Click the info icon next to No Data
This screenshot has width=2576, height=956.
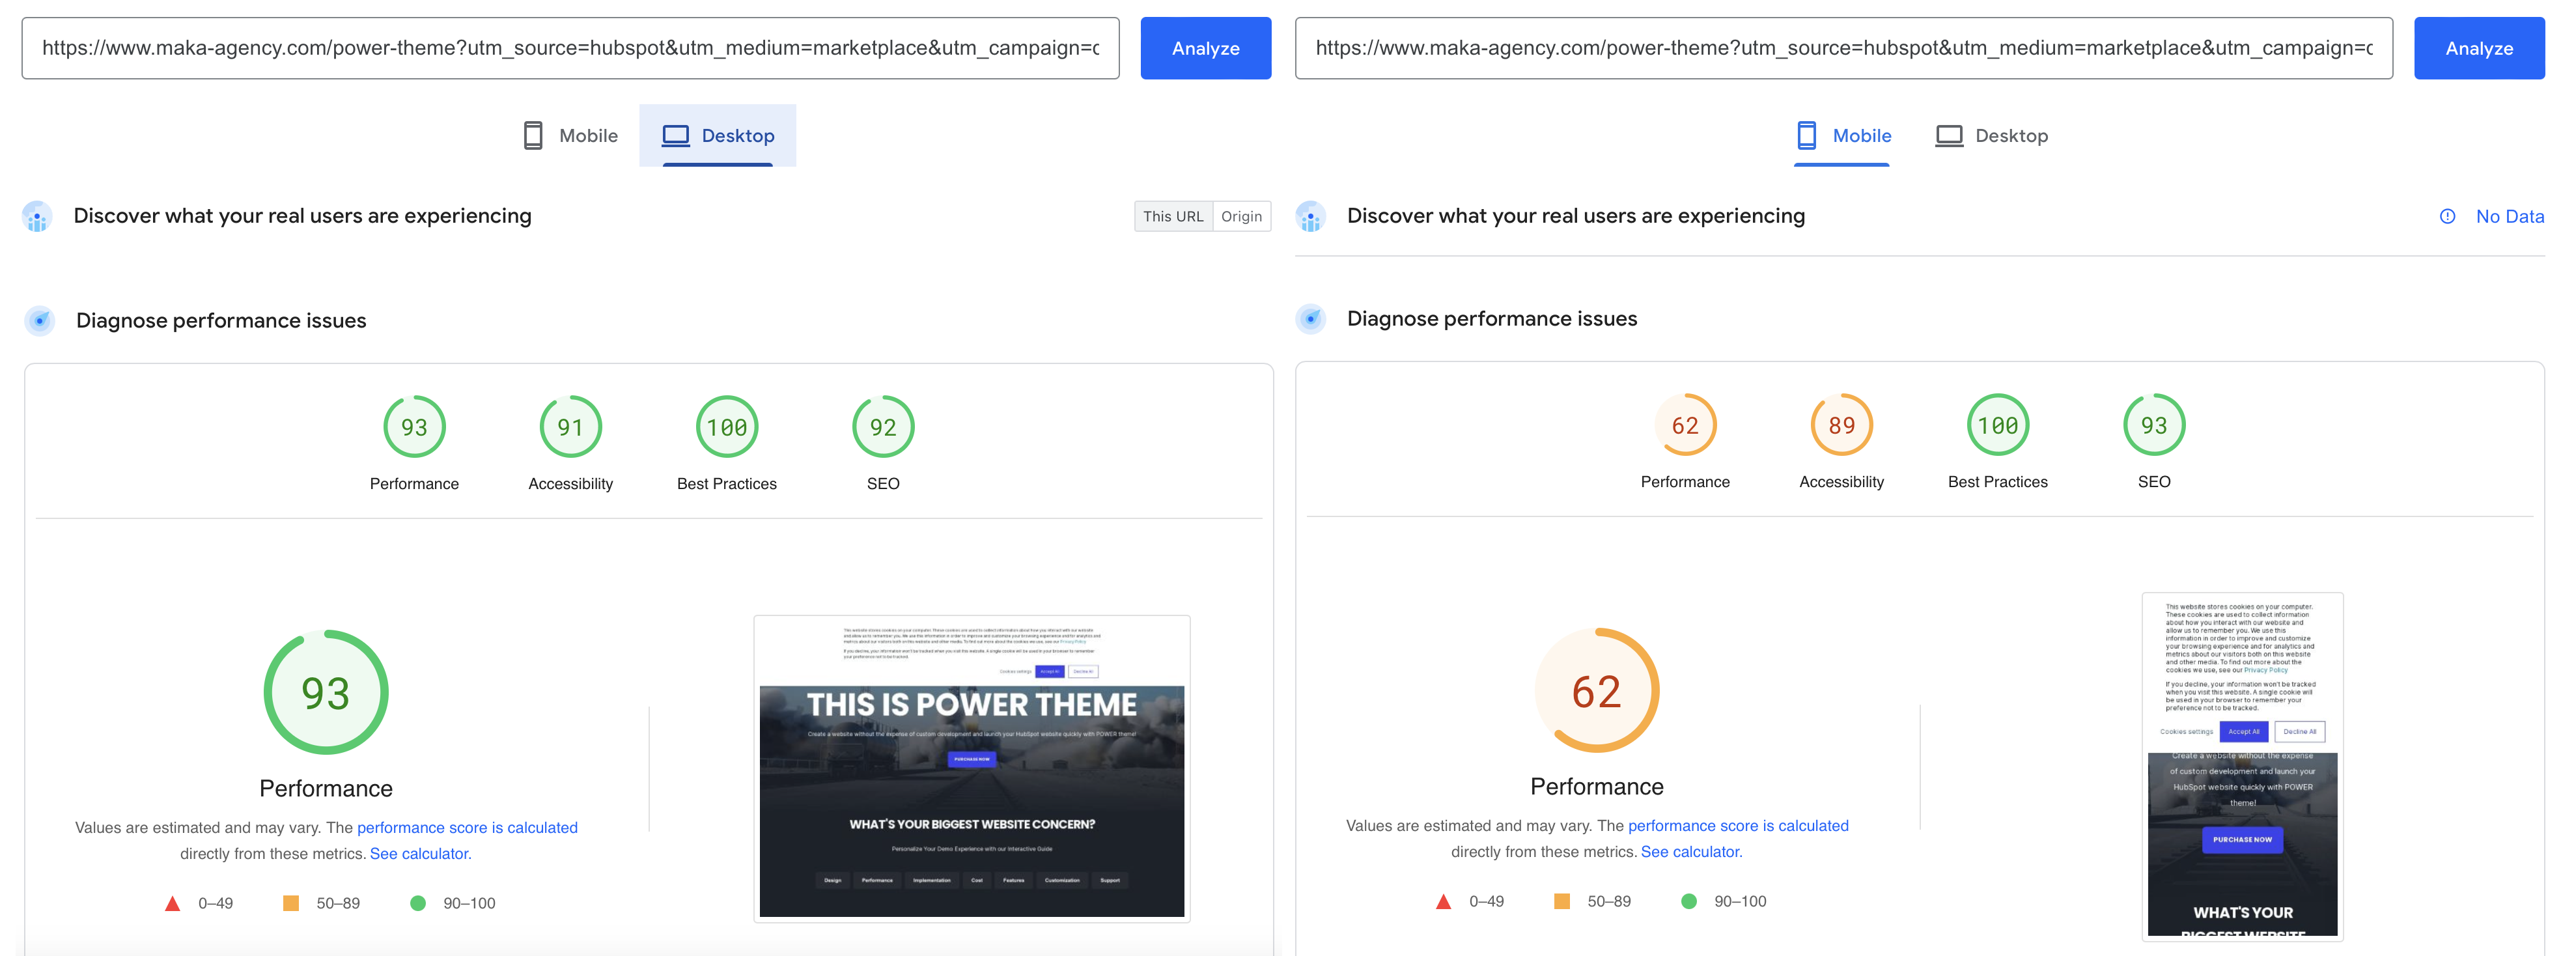tap(2447, 216)
